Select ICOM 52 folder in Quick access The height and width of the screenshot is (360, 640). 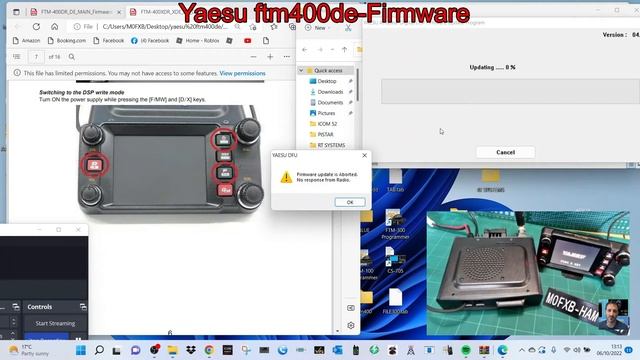(x=327, y=124)
